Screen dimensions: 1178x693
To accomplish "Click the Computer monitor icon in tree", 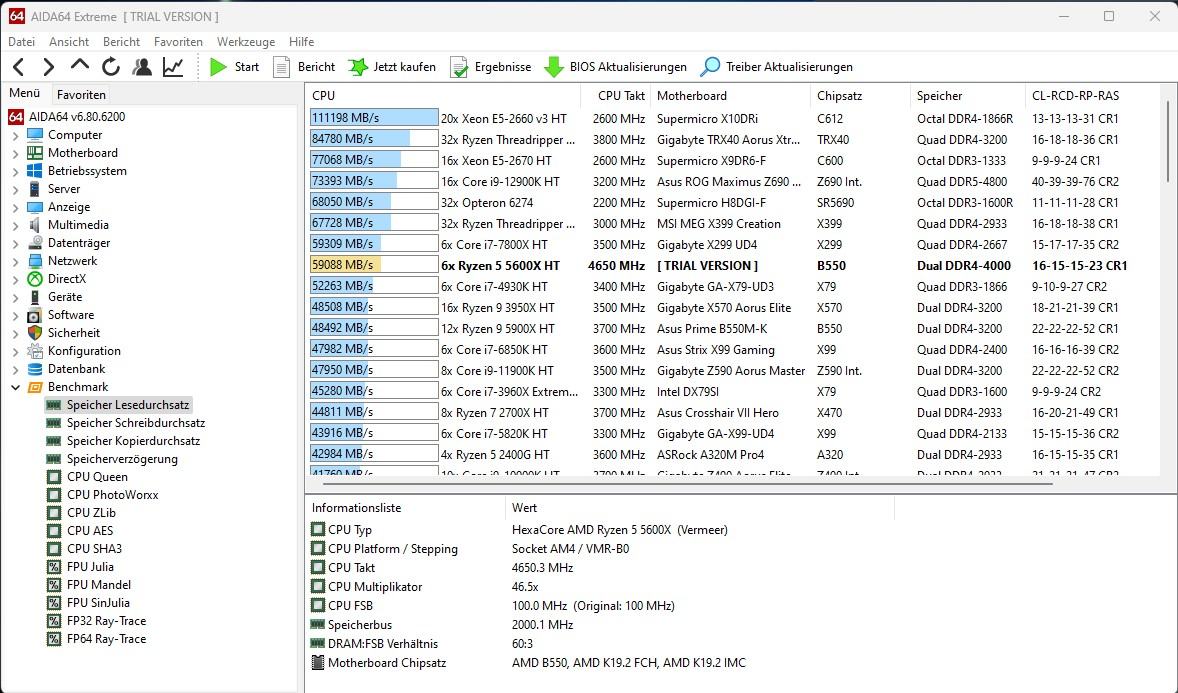I will [x=35, y=135].
